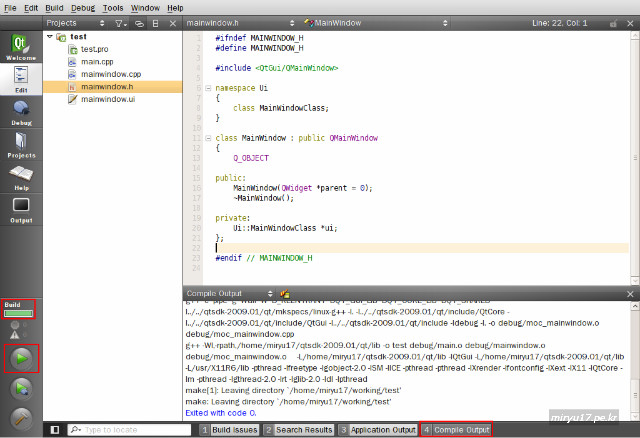Open the Edit menu
The height and width of the screenshot is (438, 640).
pos(31,8)
